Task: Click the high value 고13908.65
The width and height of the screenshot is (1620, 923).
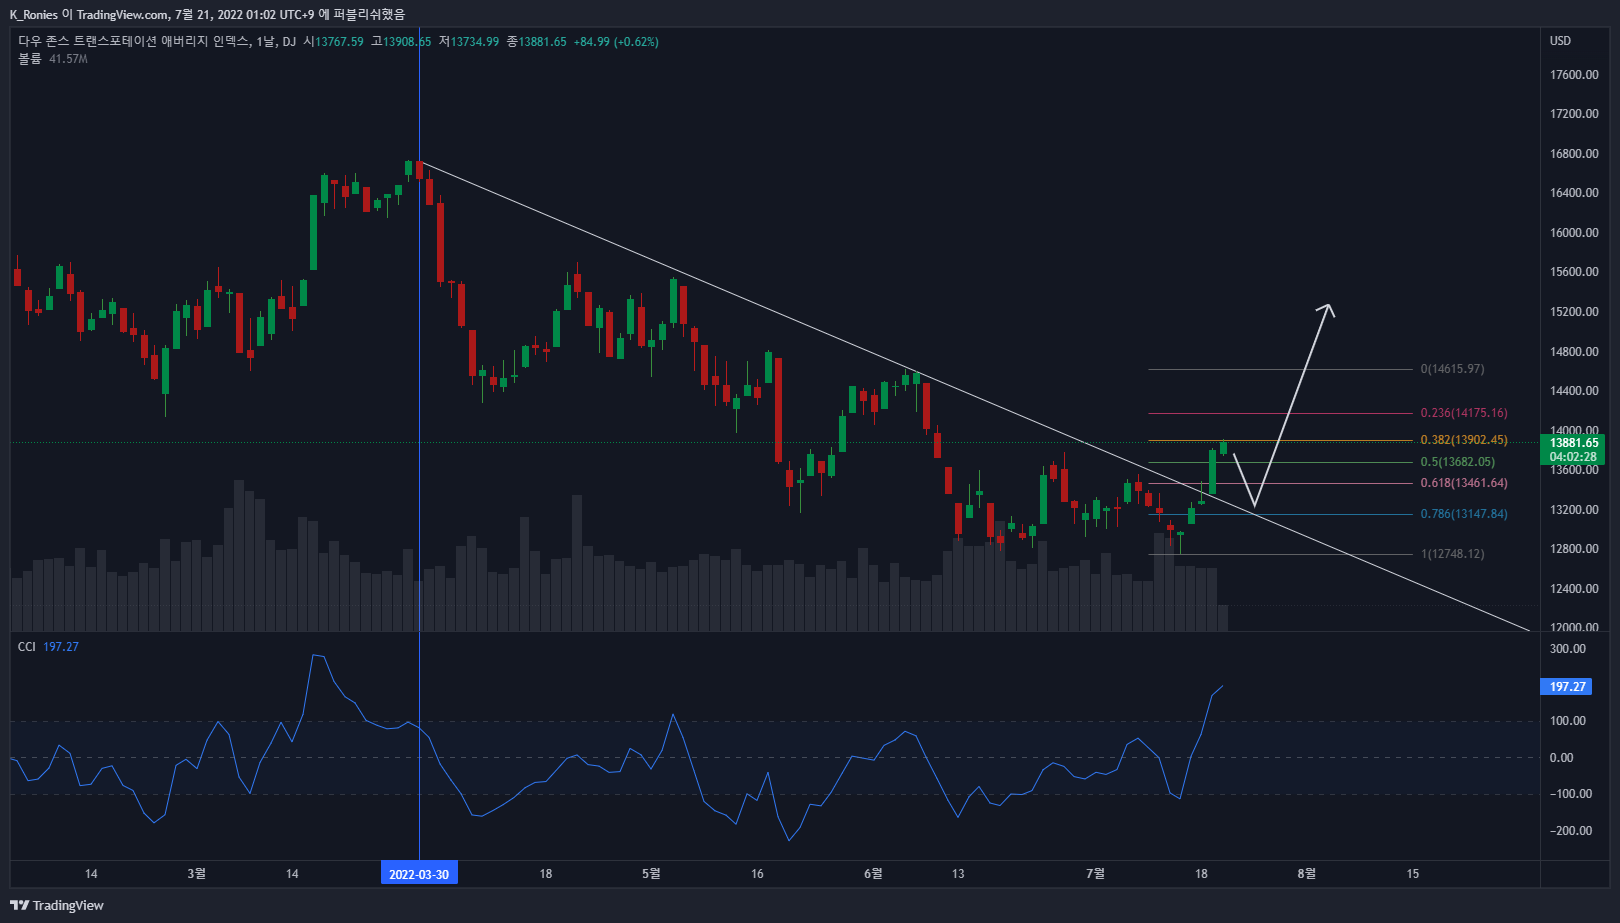Action: coord(401,42)
